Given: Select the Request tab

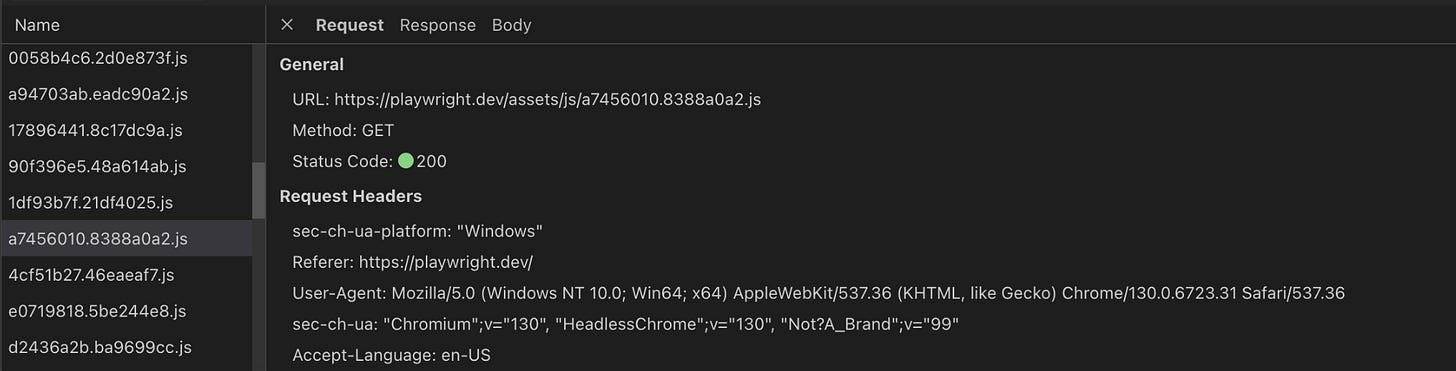Looking at the screenshot, I should [x=349, y=25].
